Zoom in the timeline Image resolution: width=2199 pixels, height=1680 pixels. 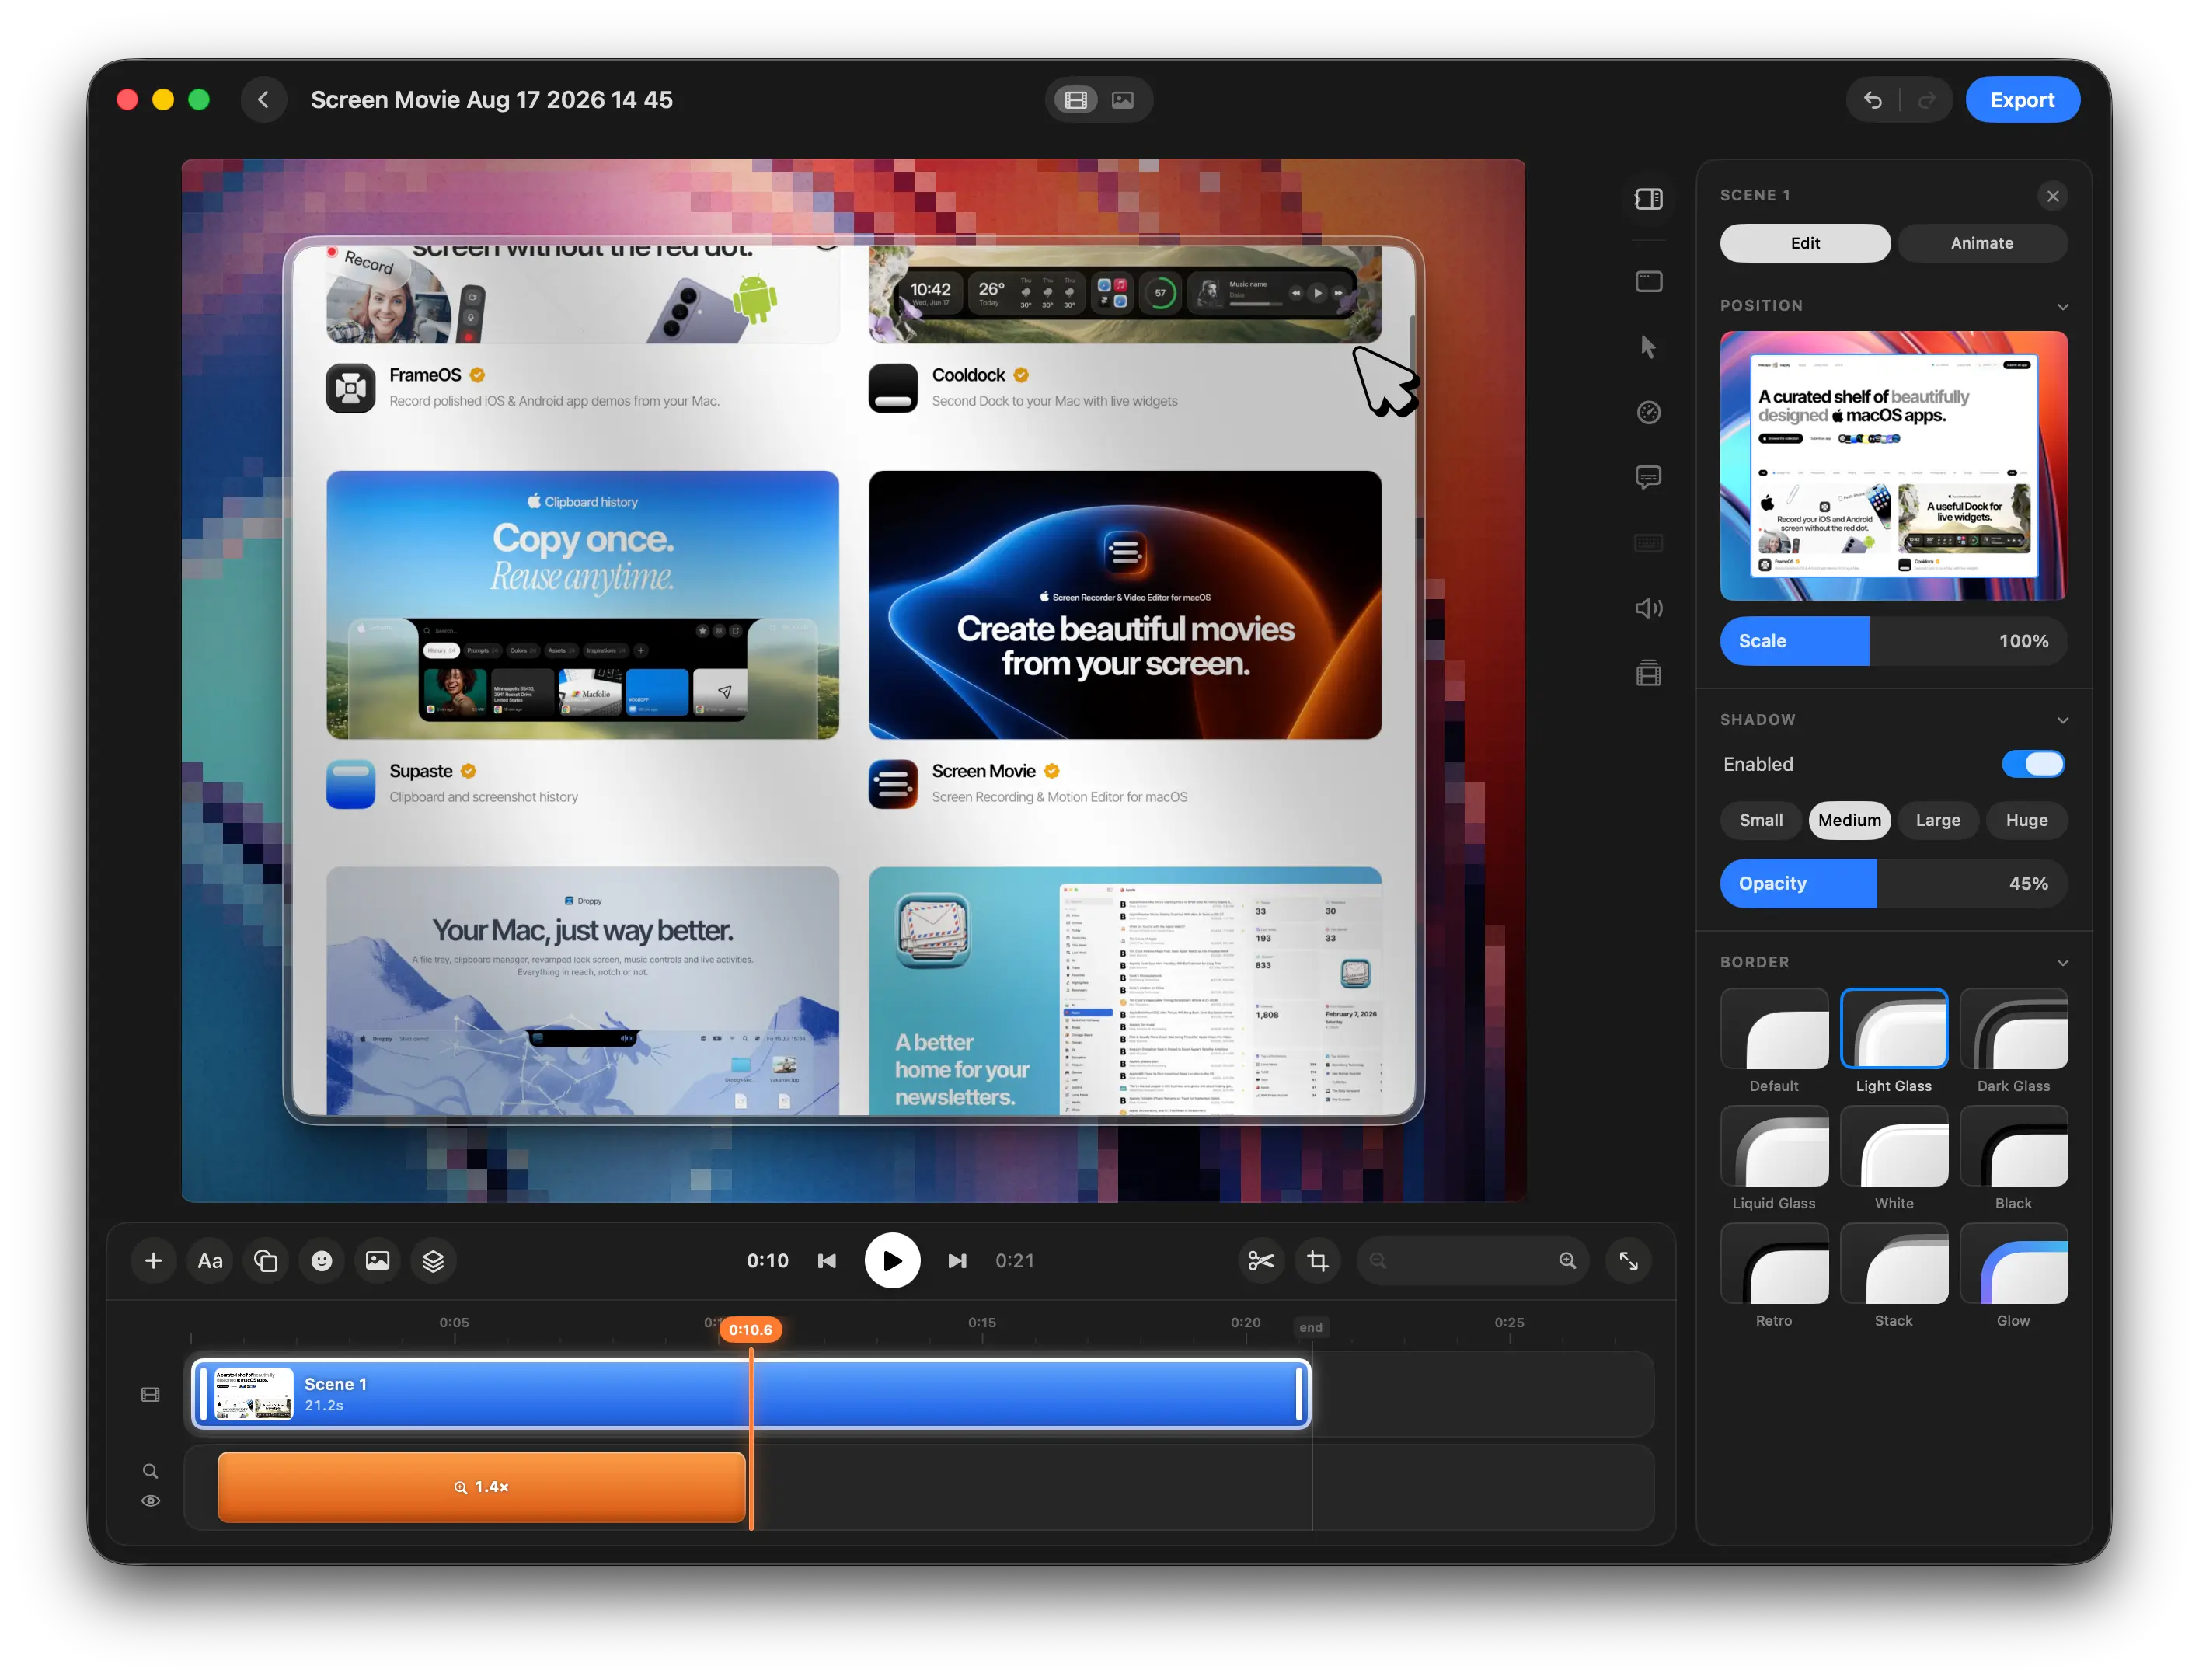[x=1567, y=1261]
